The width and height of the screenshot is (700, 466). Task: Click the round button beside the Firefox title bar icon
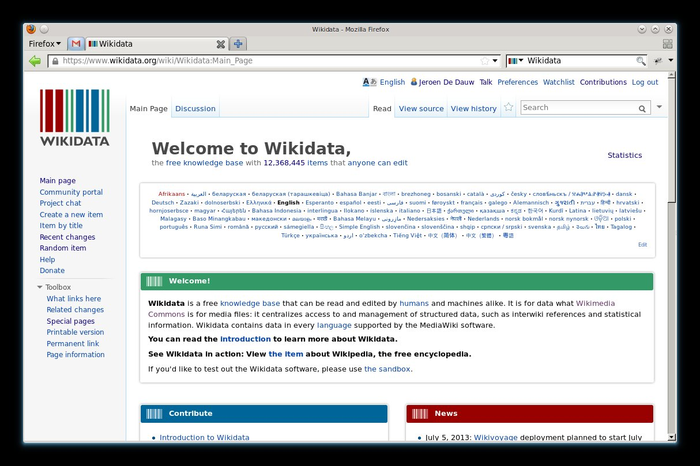(x=44, y=29)
